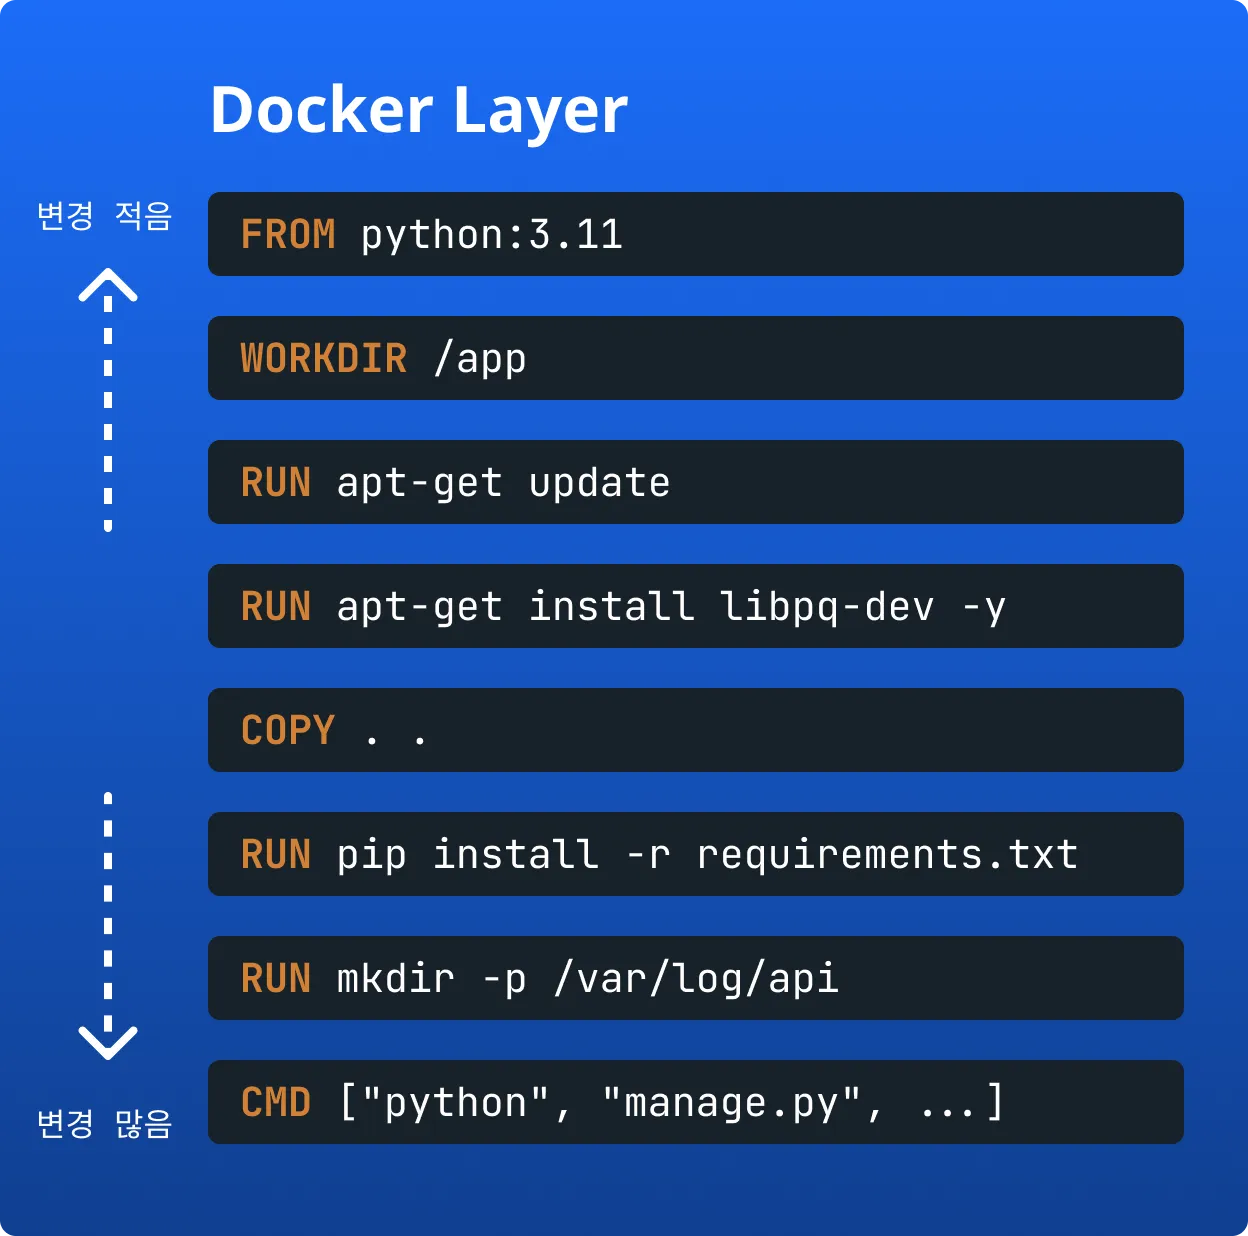This screenshot has height=1236, width=1248.
Task: Select the WORKDIR keyword
Action: [x=324, y=359]
